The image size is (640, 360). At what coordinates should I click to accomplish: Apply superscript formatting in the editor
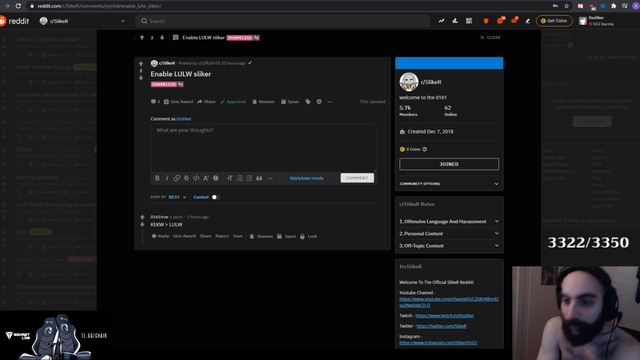tap(206, 178)
